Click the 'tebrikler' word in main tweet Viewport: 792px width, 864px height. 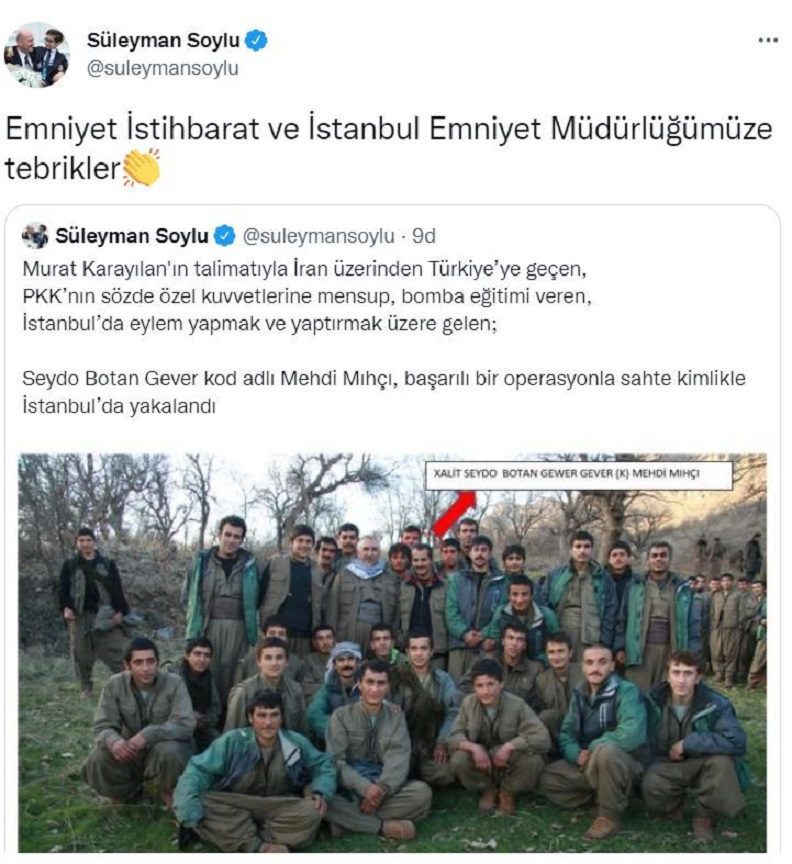tap(62, 168)
